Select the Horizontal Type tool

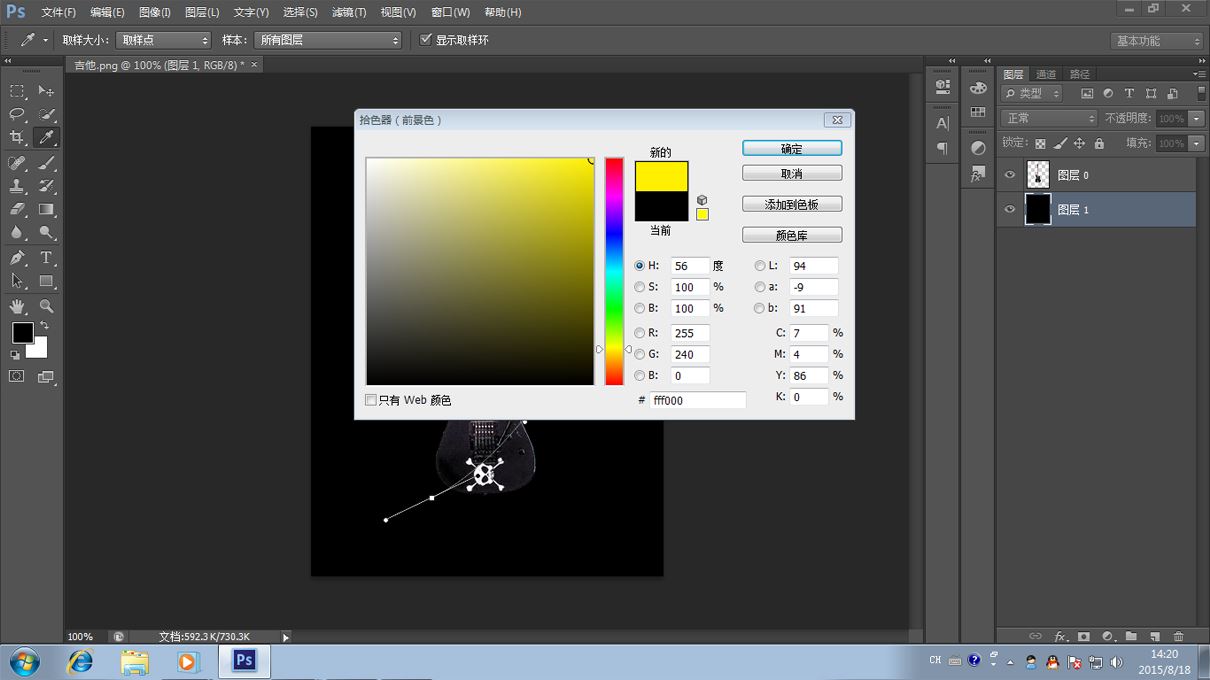46,258
